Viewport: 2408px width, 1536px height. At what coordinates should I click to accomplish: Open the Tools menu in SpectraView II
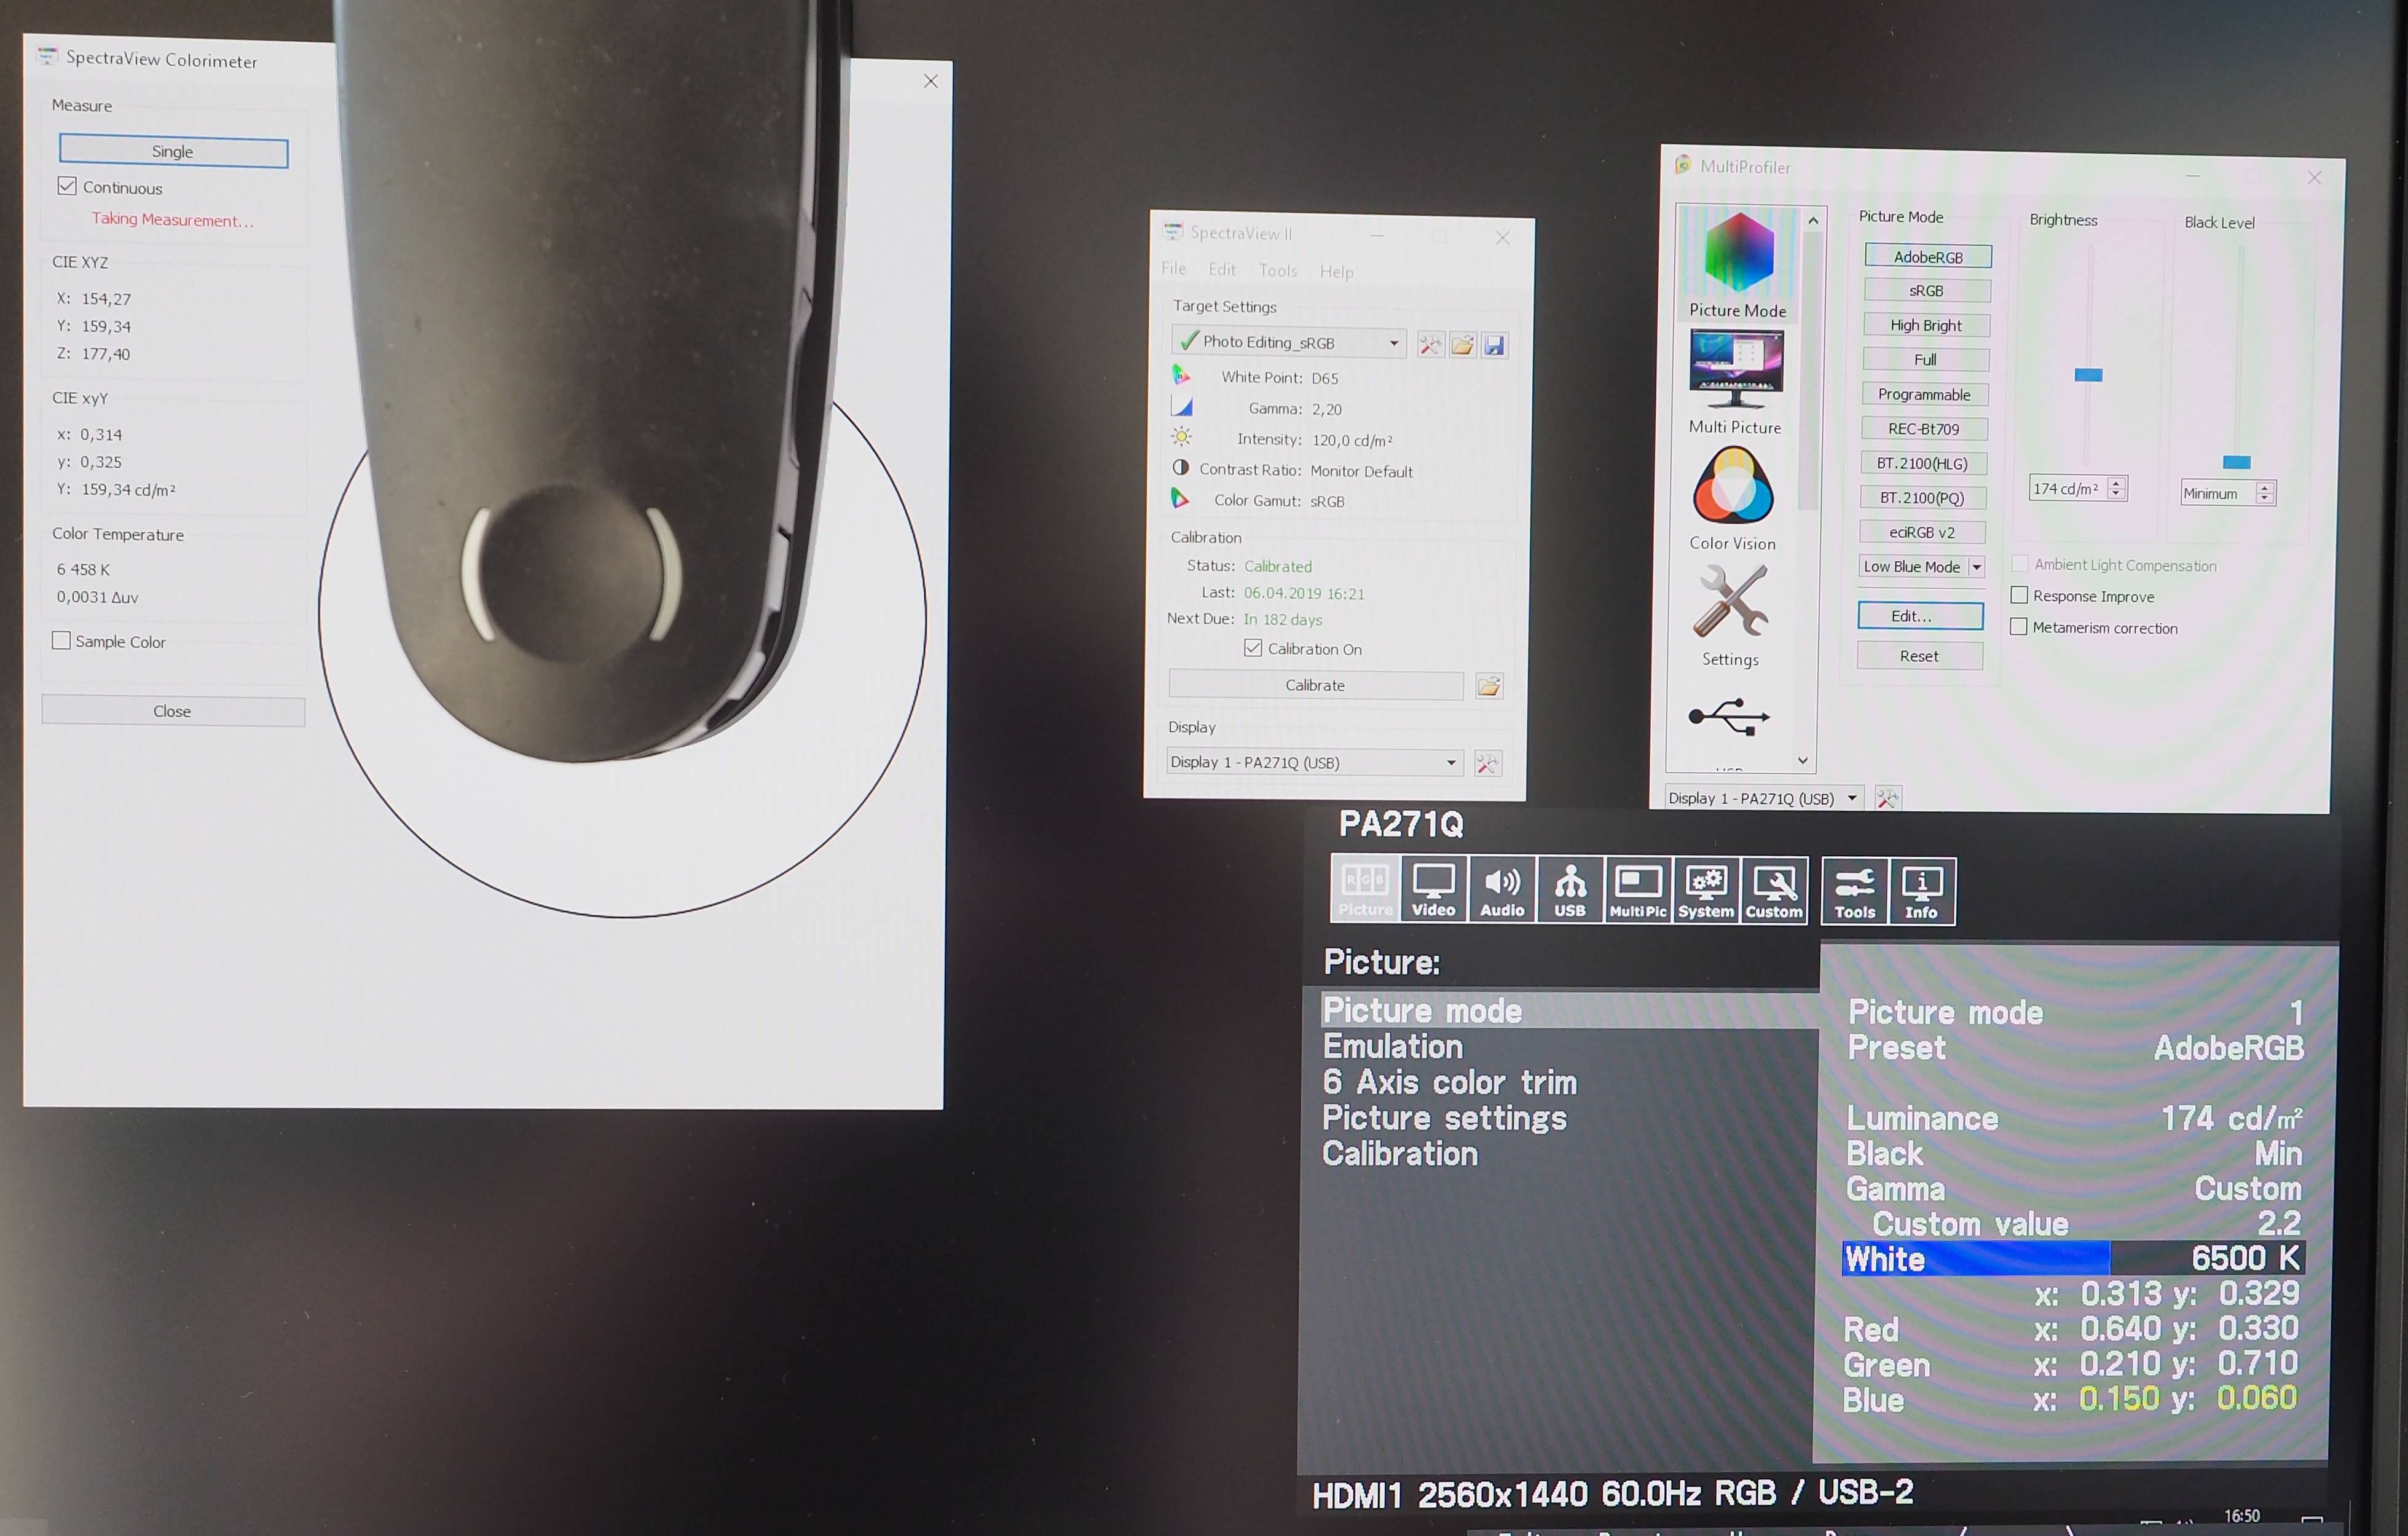pos(1277,271)
